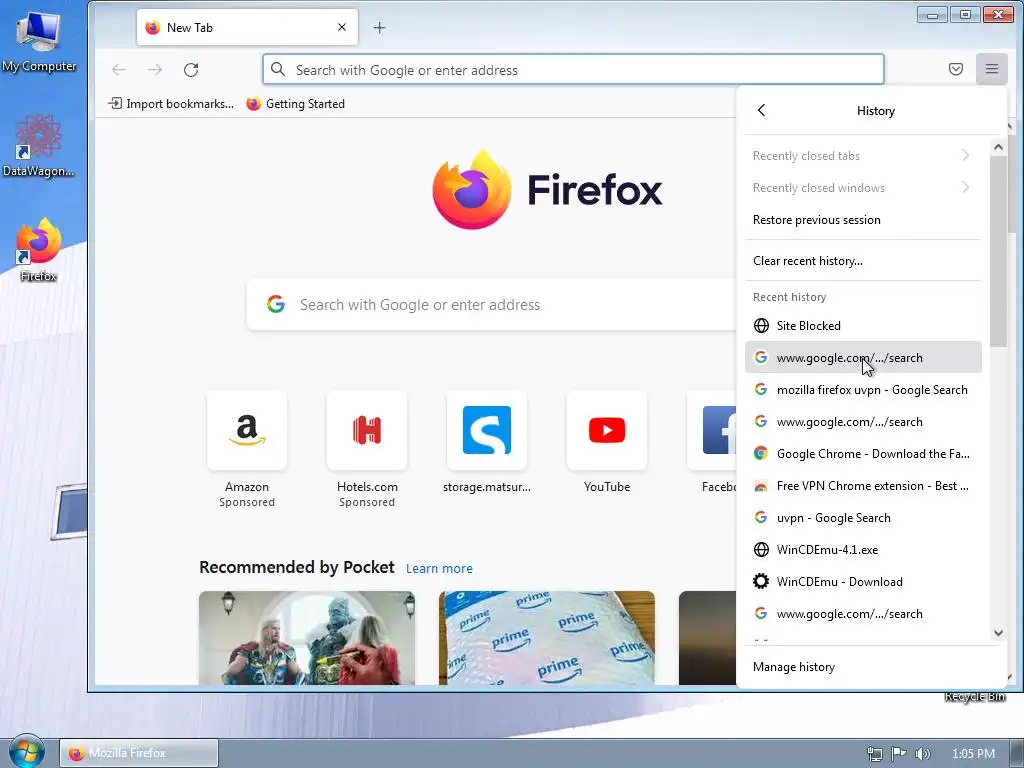Open mozilla firefox uvpn Google Search entry
The image size is (1024, 768).
tap(863, 389)
